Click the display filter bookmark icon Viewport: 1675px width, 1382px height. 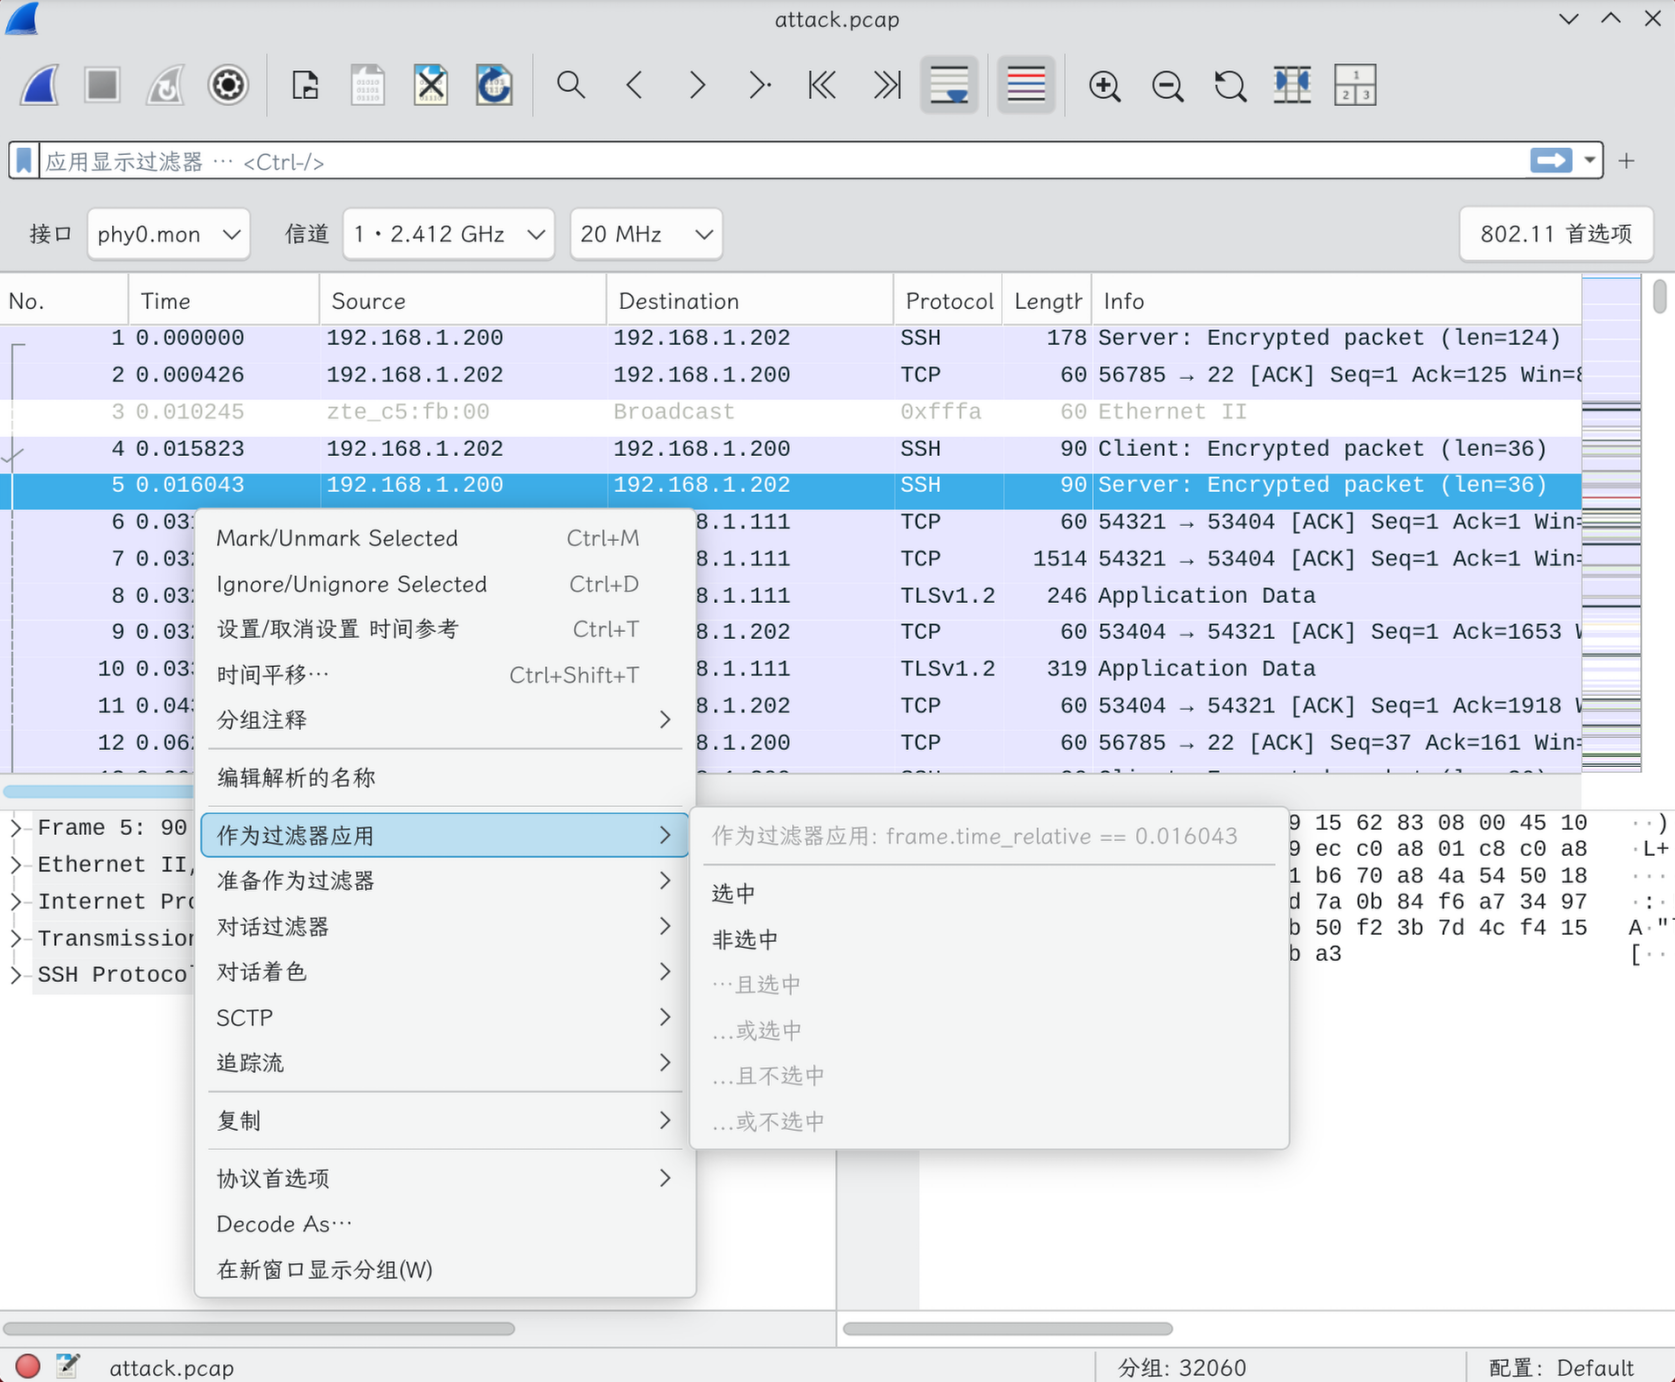24,160
